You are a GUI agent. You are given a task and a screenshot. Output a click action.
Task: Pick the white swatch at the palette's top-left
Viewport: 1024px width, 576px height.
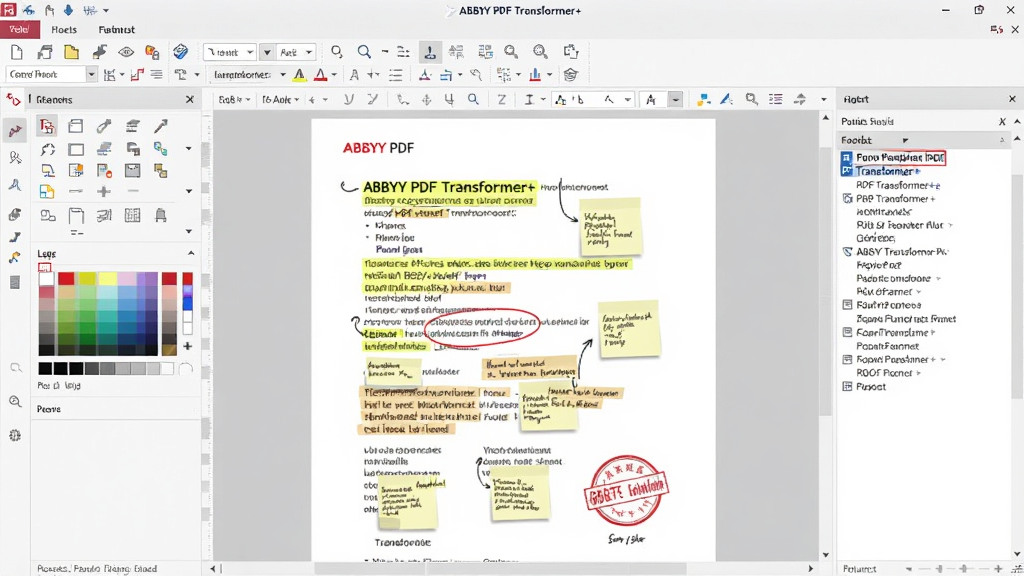pyautogui.click(x=46, y=279)
